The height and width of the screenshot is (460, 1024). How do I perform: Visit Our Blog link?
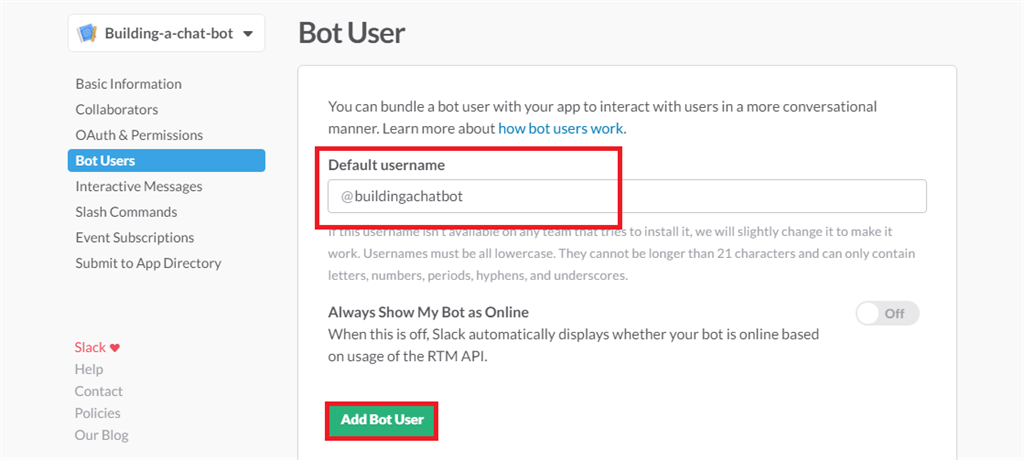[101, 436]
